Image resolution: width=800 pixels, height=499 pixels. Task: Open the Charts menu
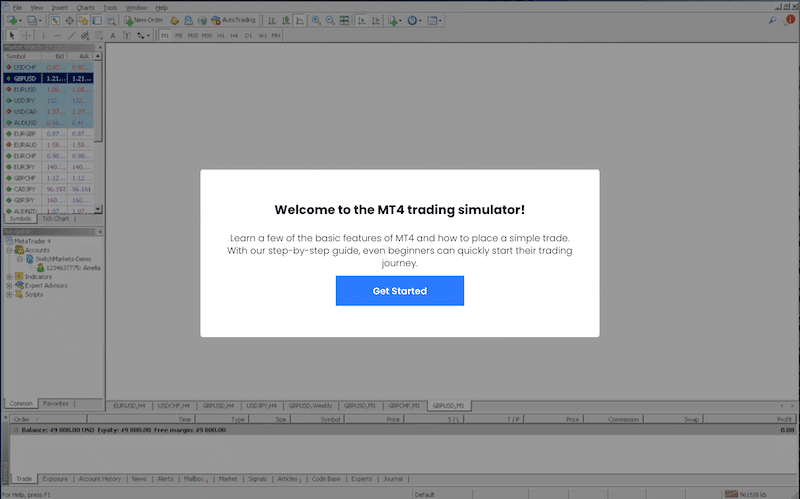(x=85, y=8)
